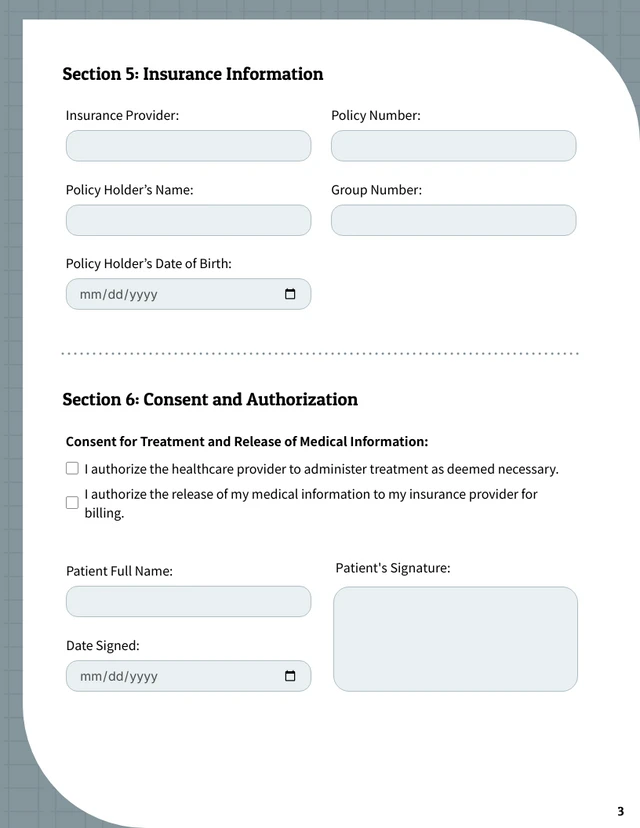Click the Policy Number input field

(453, 146)
